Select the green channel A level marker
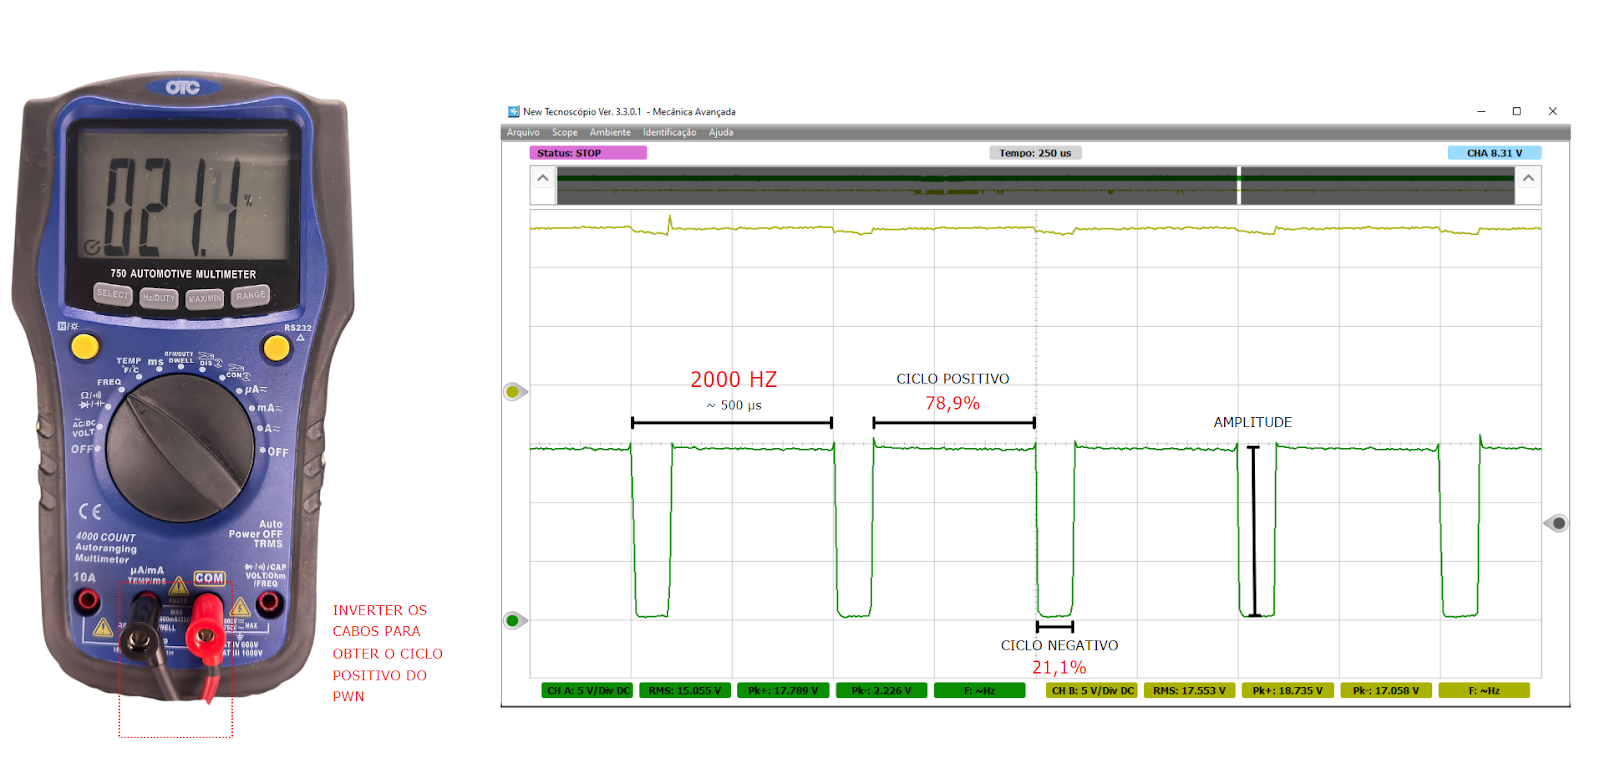 click(x=514, y=621)
